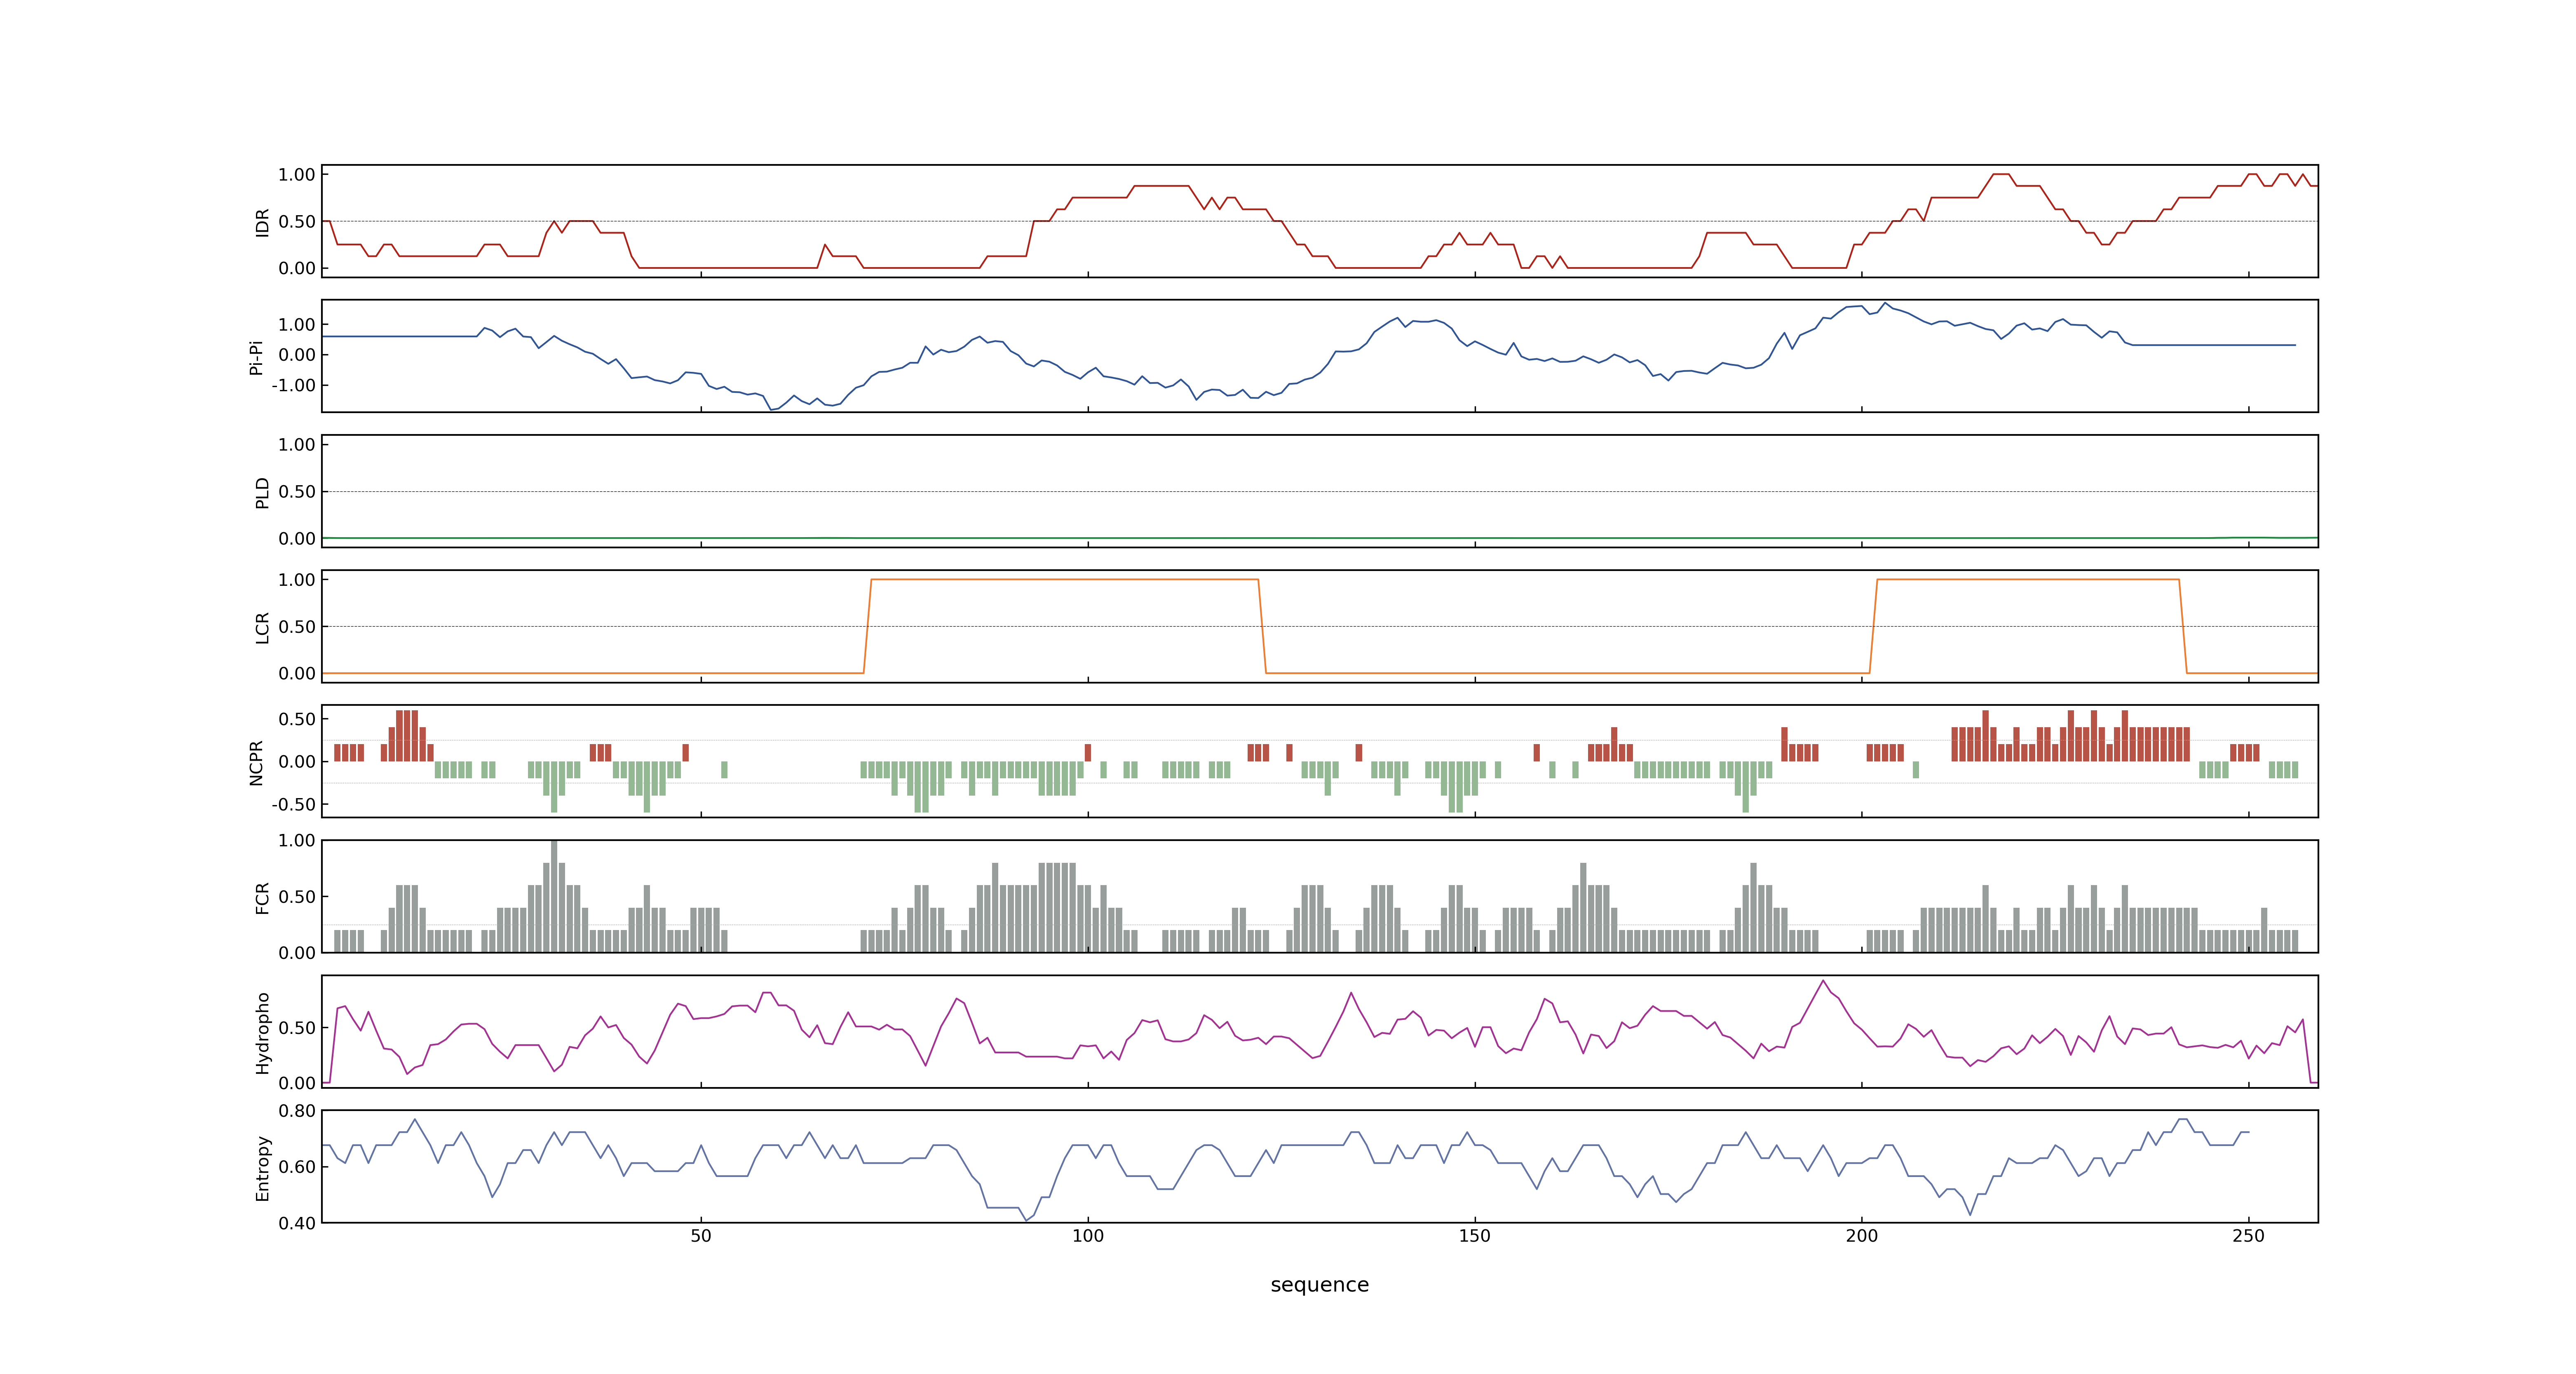The image size is (2576, 1374).
Task: Click the LCR y-axis label
Action: click(x=262, y=628)
